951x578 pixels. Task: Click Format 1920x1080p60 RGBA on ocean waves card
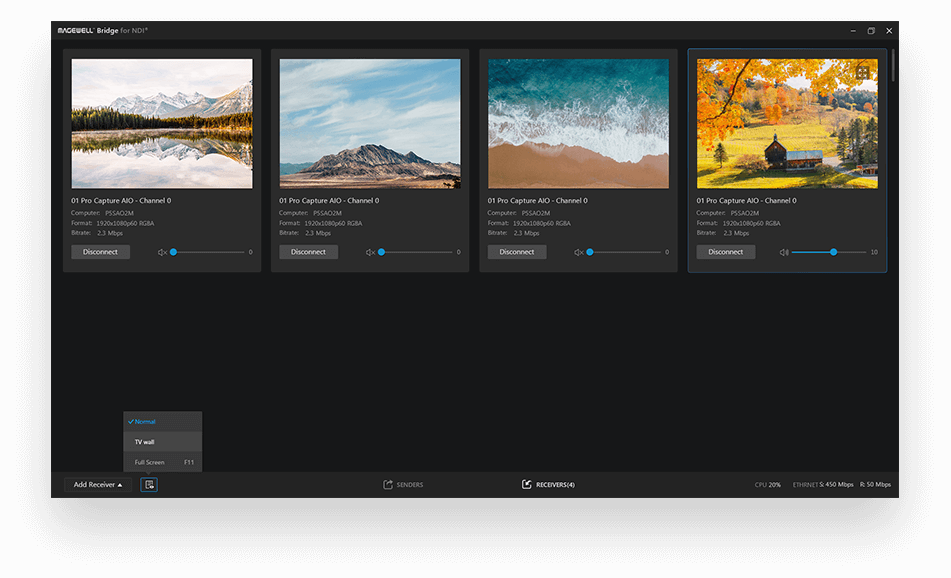click(529, 223)
